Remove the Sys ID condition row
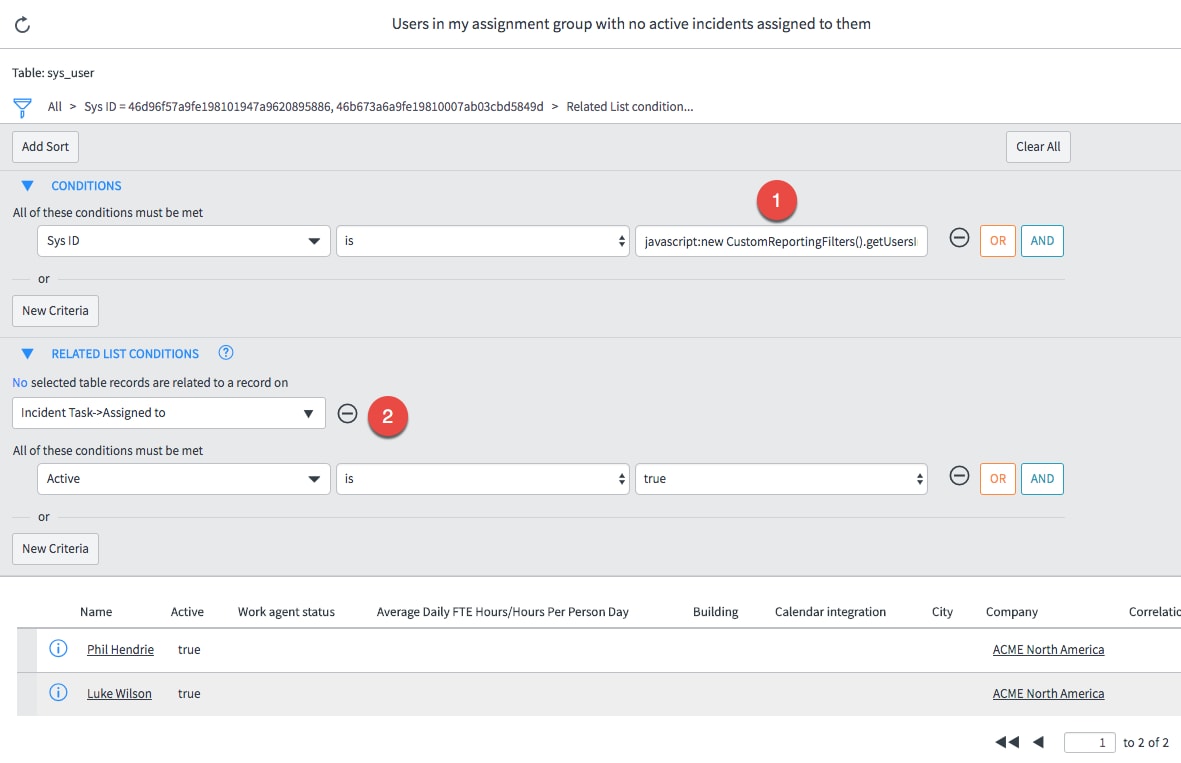Viewport: 1181px width, 763px height. [x=959, y=240]
